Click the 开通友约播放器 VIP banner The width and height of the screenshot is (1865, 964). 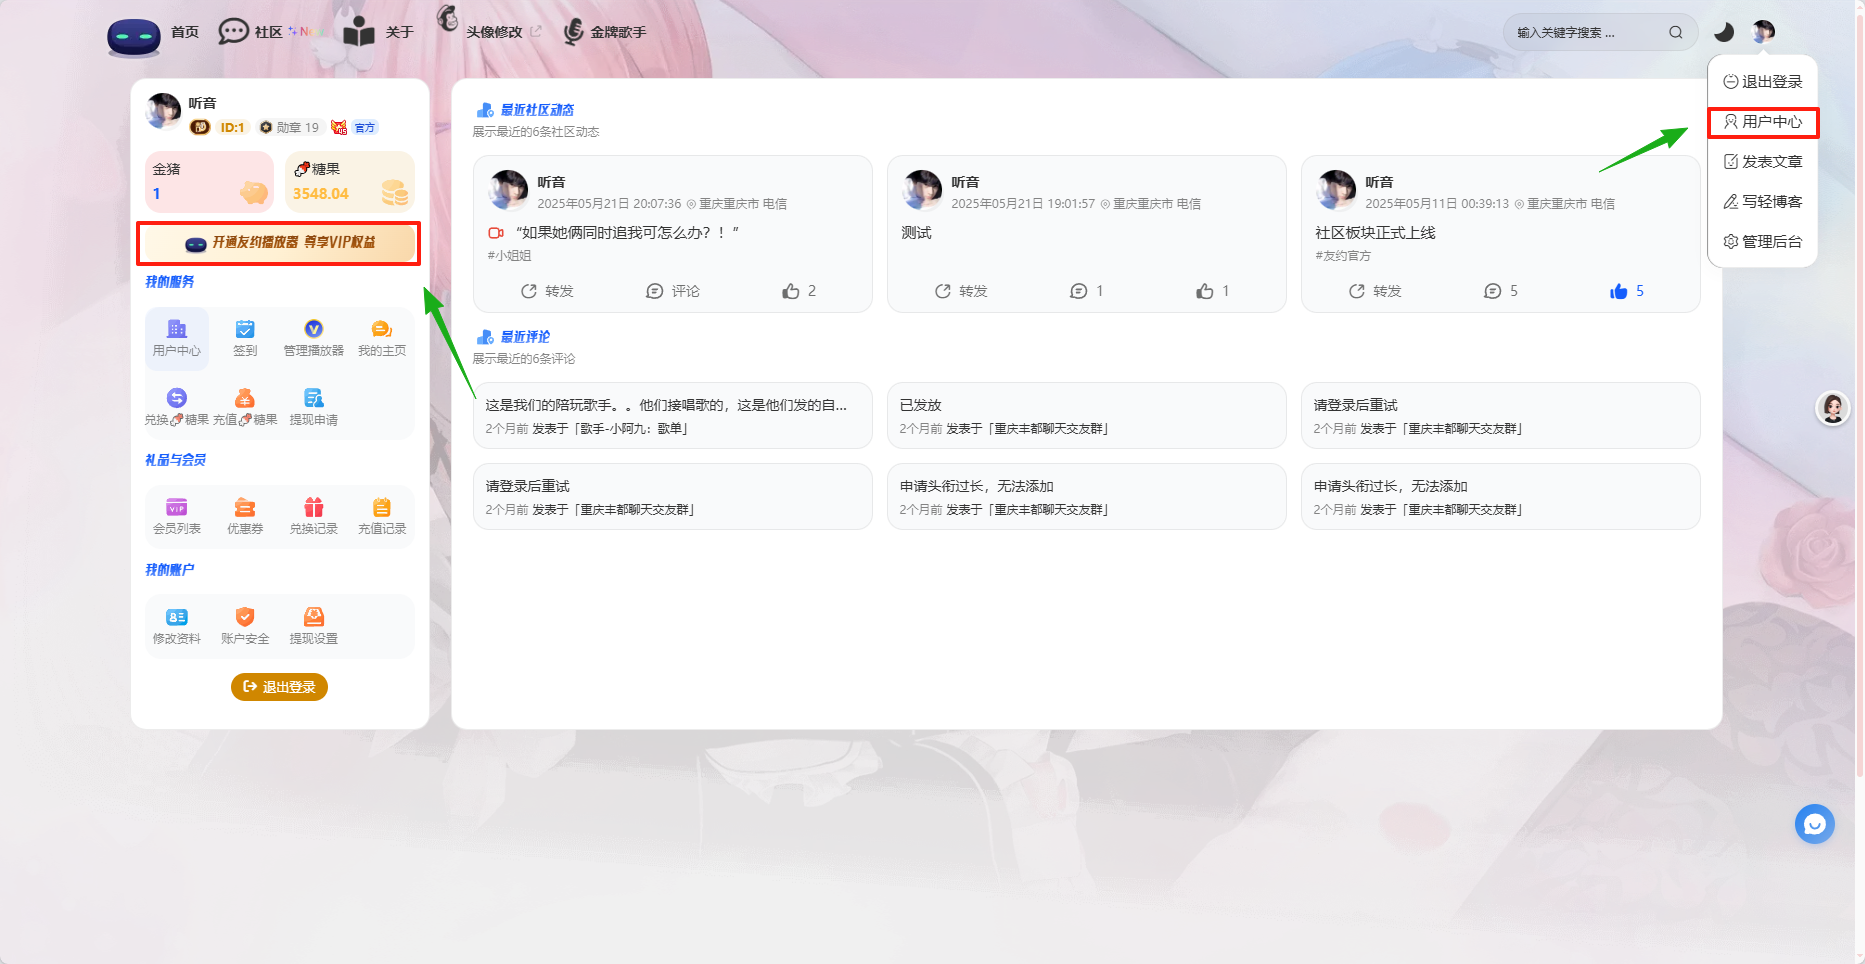point(279,243)
